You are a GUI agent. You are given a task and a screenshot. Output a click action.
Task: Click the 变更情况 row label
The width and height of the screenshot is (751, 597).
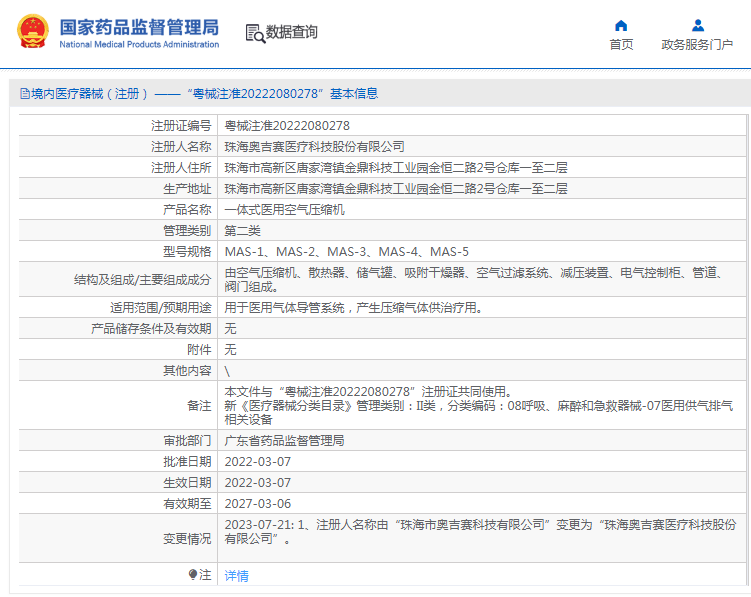tap(187, 539)
